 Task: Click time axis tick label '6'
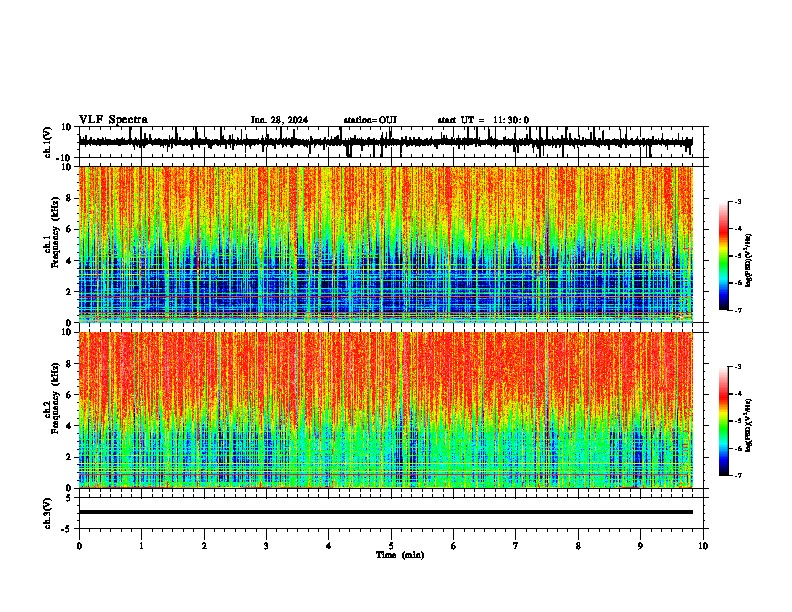point(454,546)
